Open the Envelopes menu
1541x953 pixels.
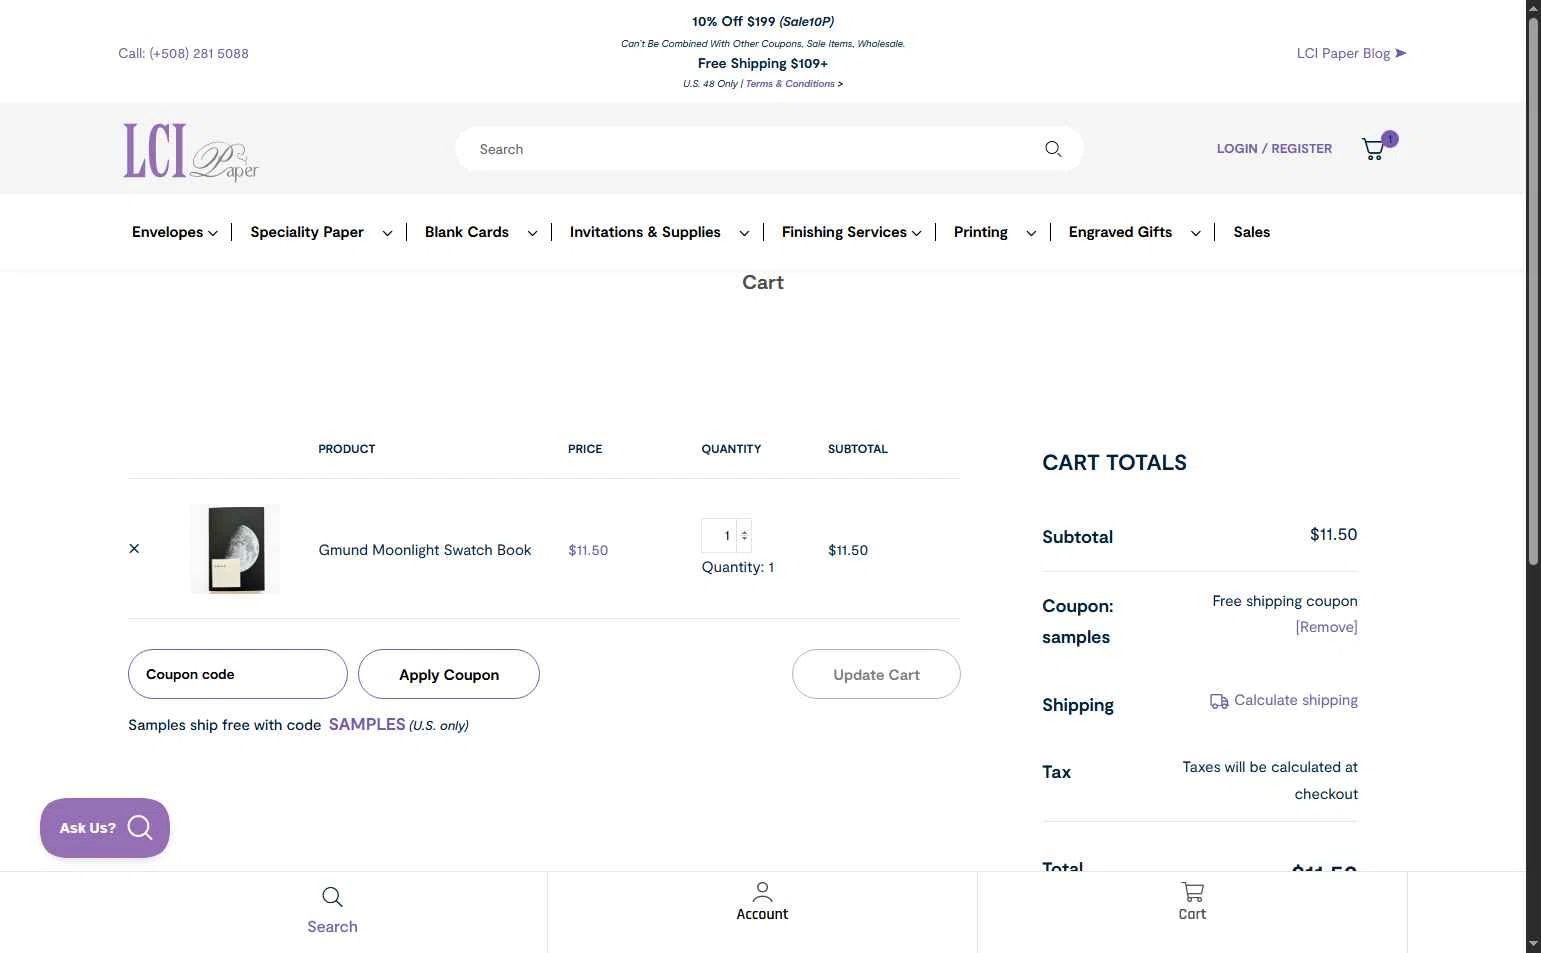pyautogui.click(x=167, y=232)
